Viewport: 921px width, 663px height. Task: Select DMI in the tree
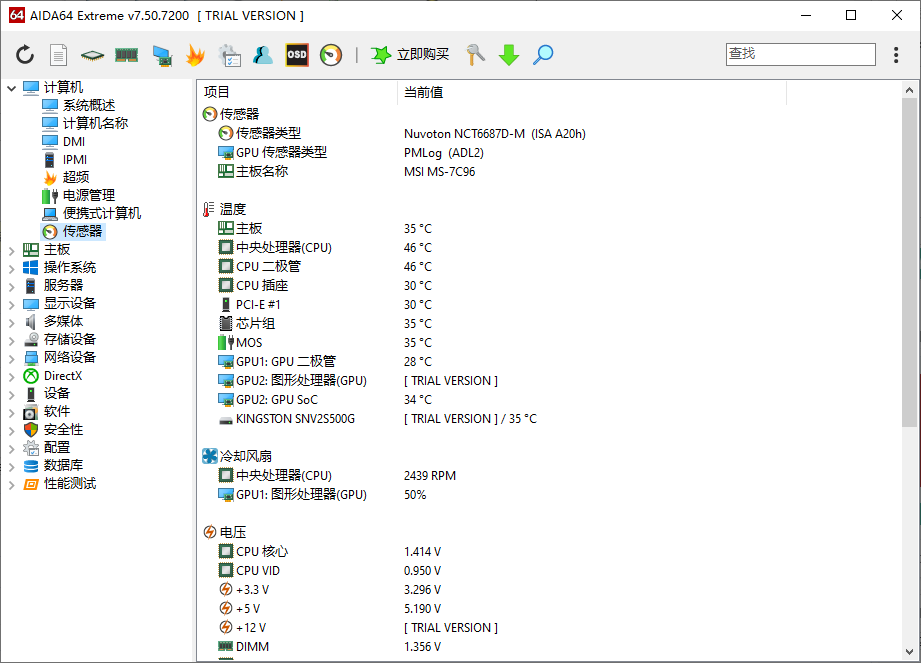click(74, 142)
